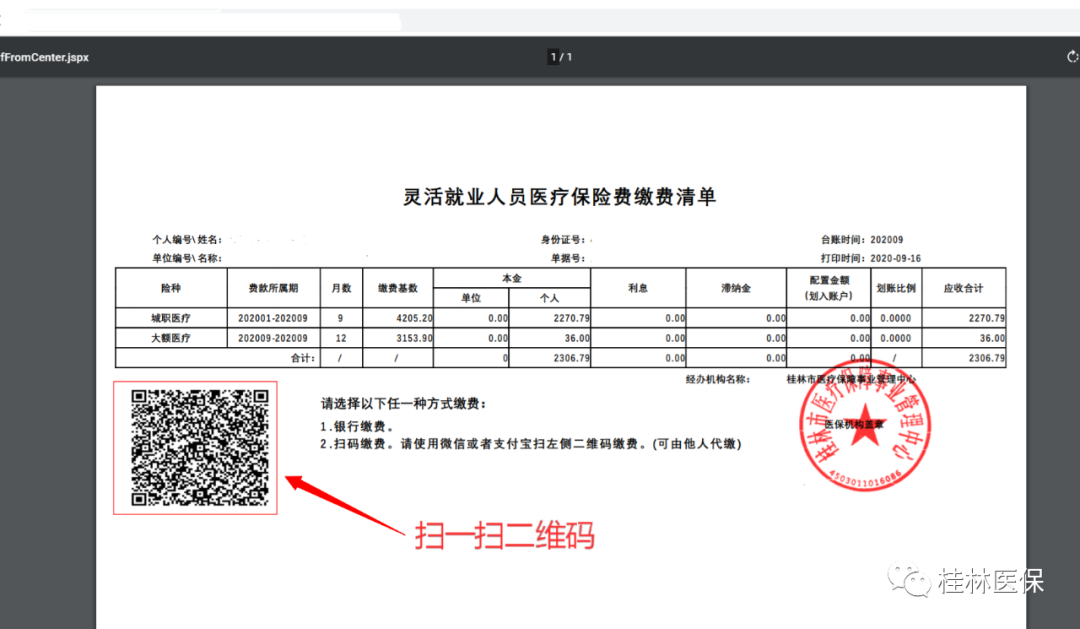Click the 个人 amount 2270.79 in 本金 column

(572, 318)
